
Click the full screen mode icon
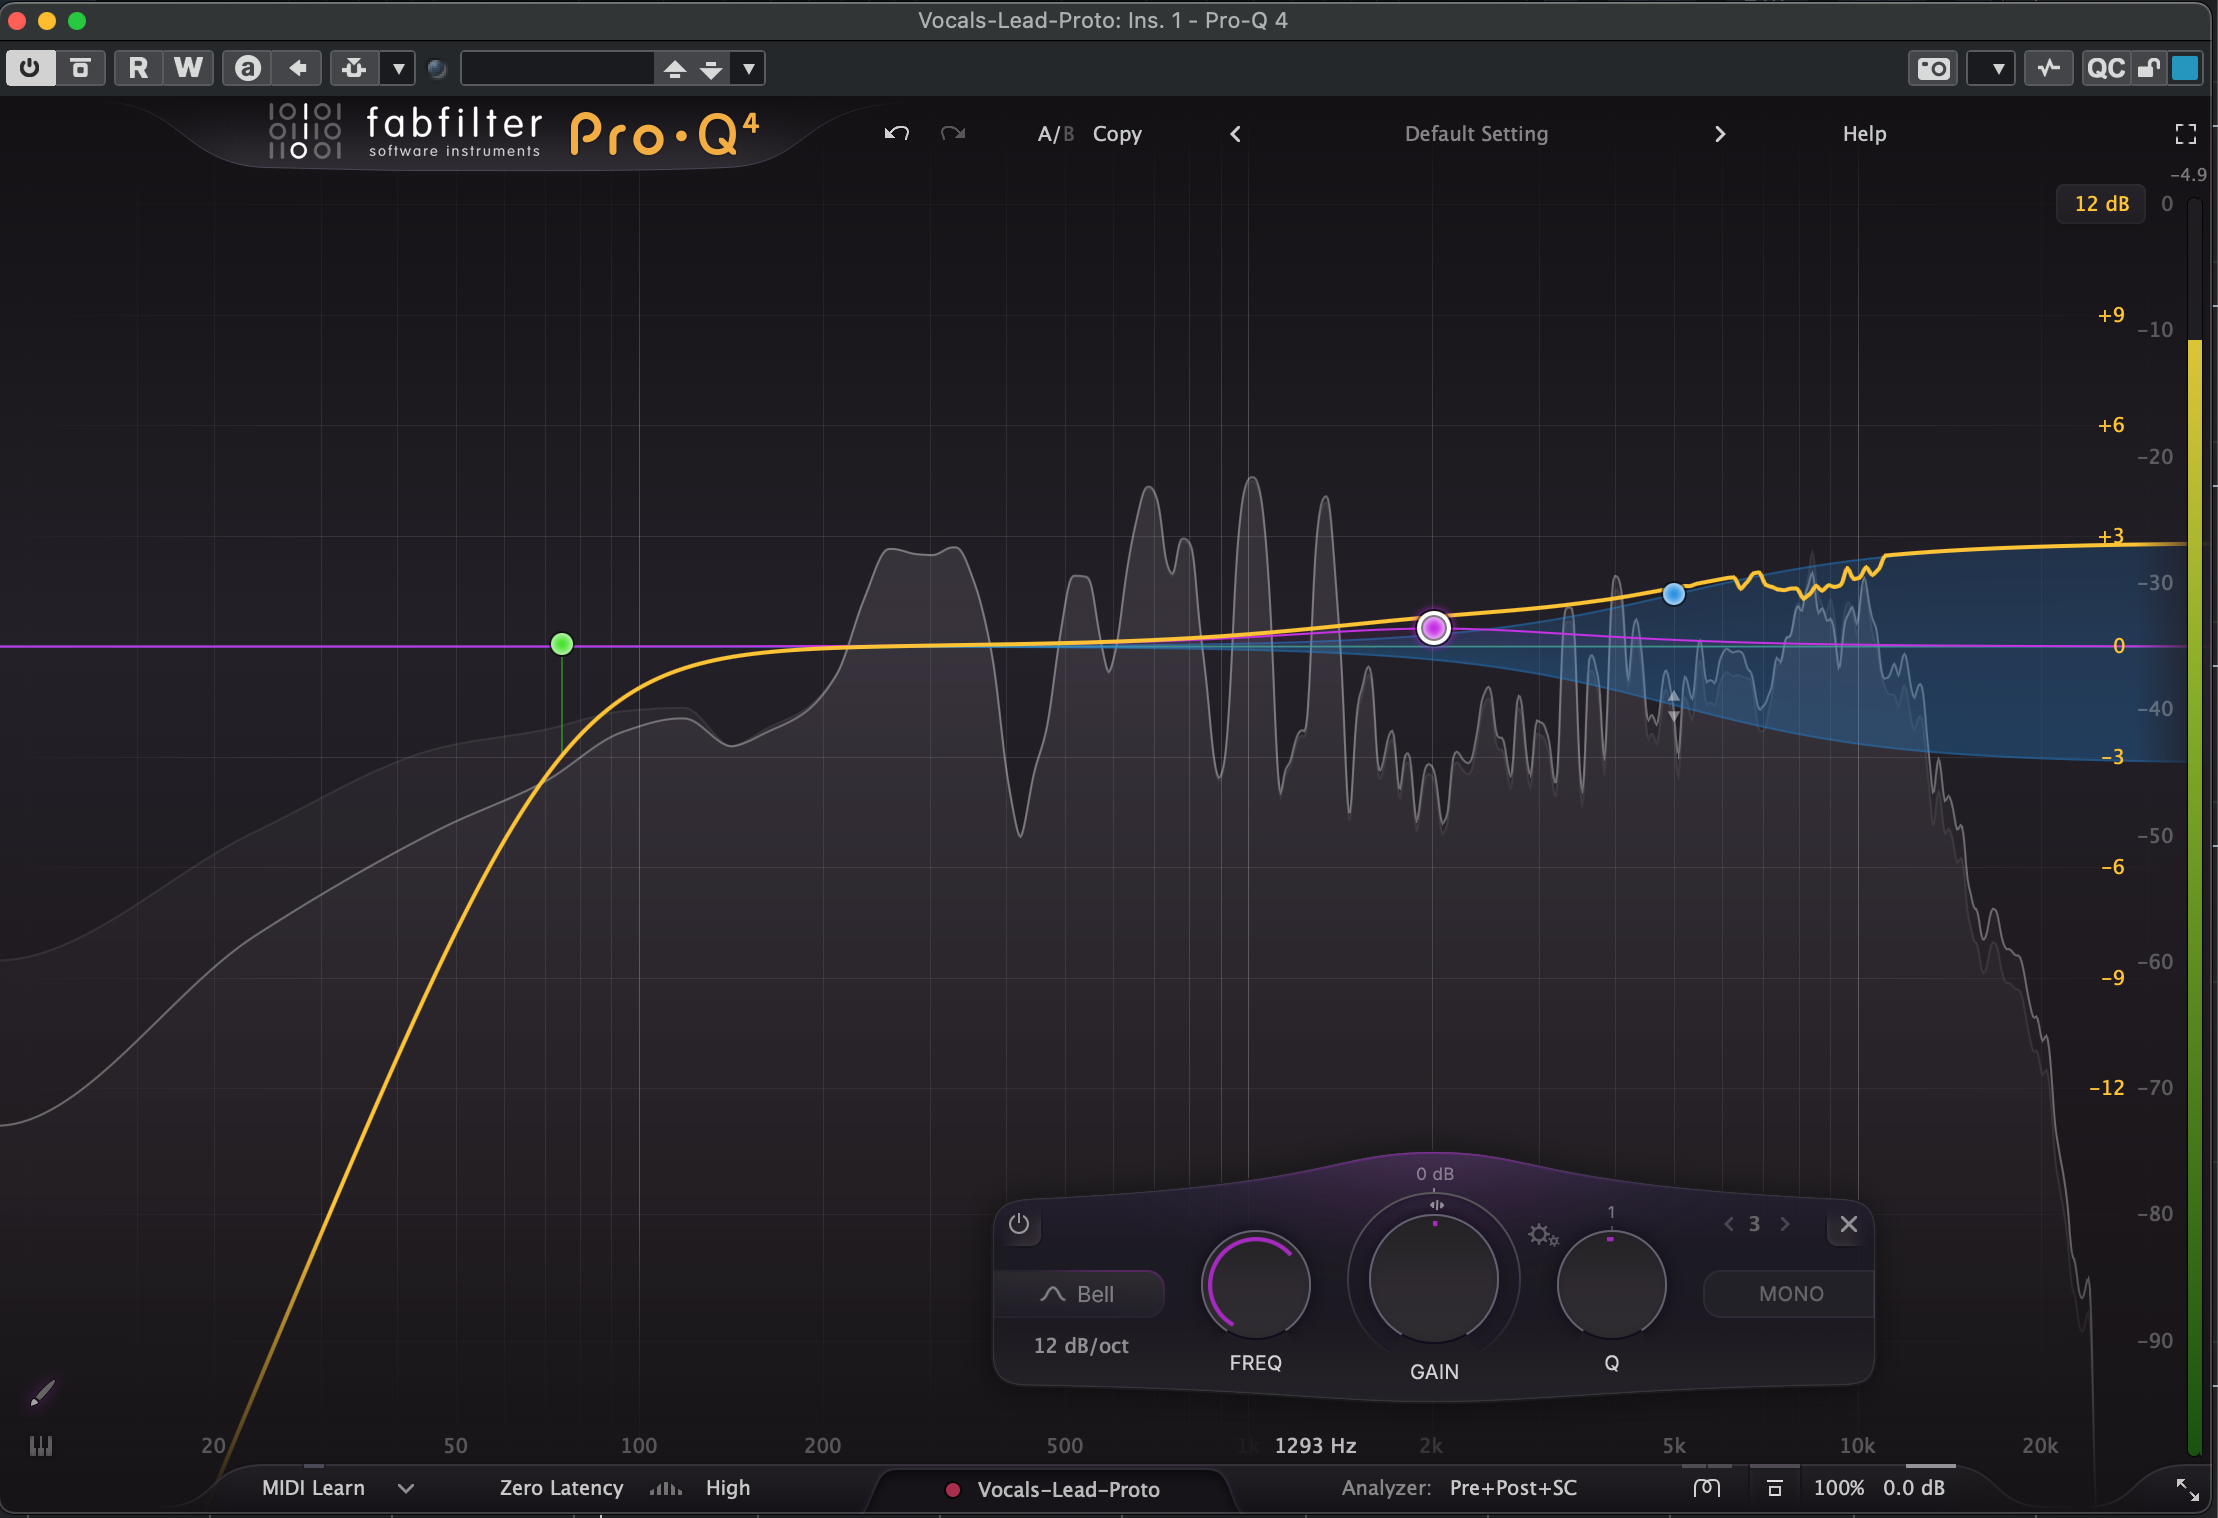coord(2185,134)
